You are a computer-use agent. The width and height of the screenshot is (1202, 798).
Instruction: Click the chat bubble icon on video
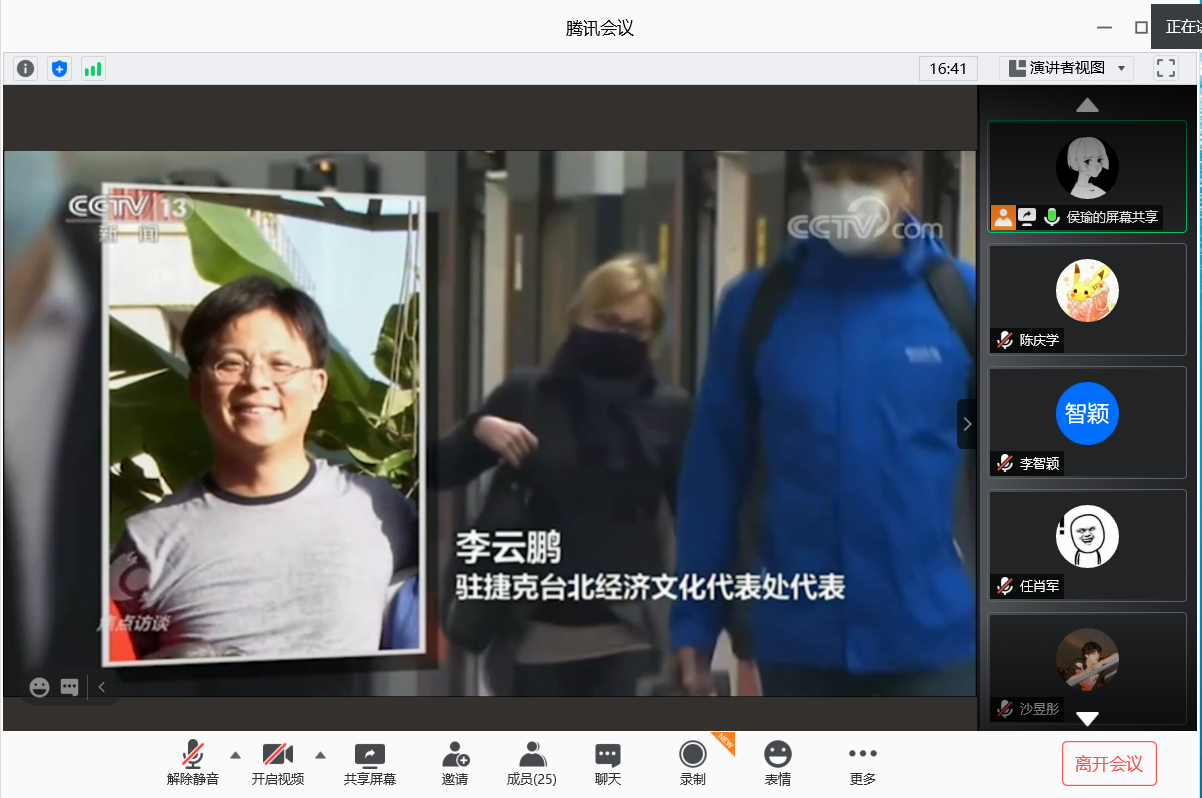(x=69, y=687)
